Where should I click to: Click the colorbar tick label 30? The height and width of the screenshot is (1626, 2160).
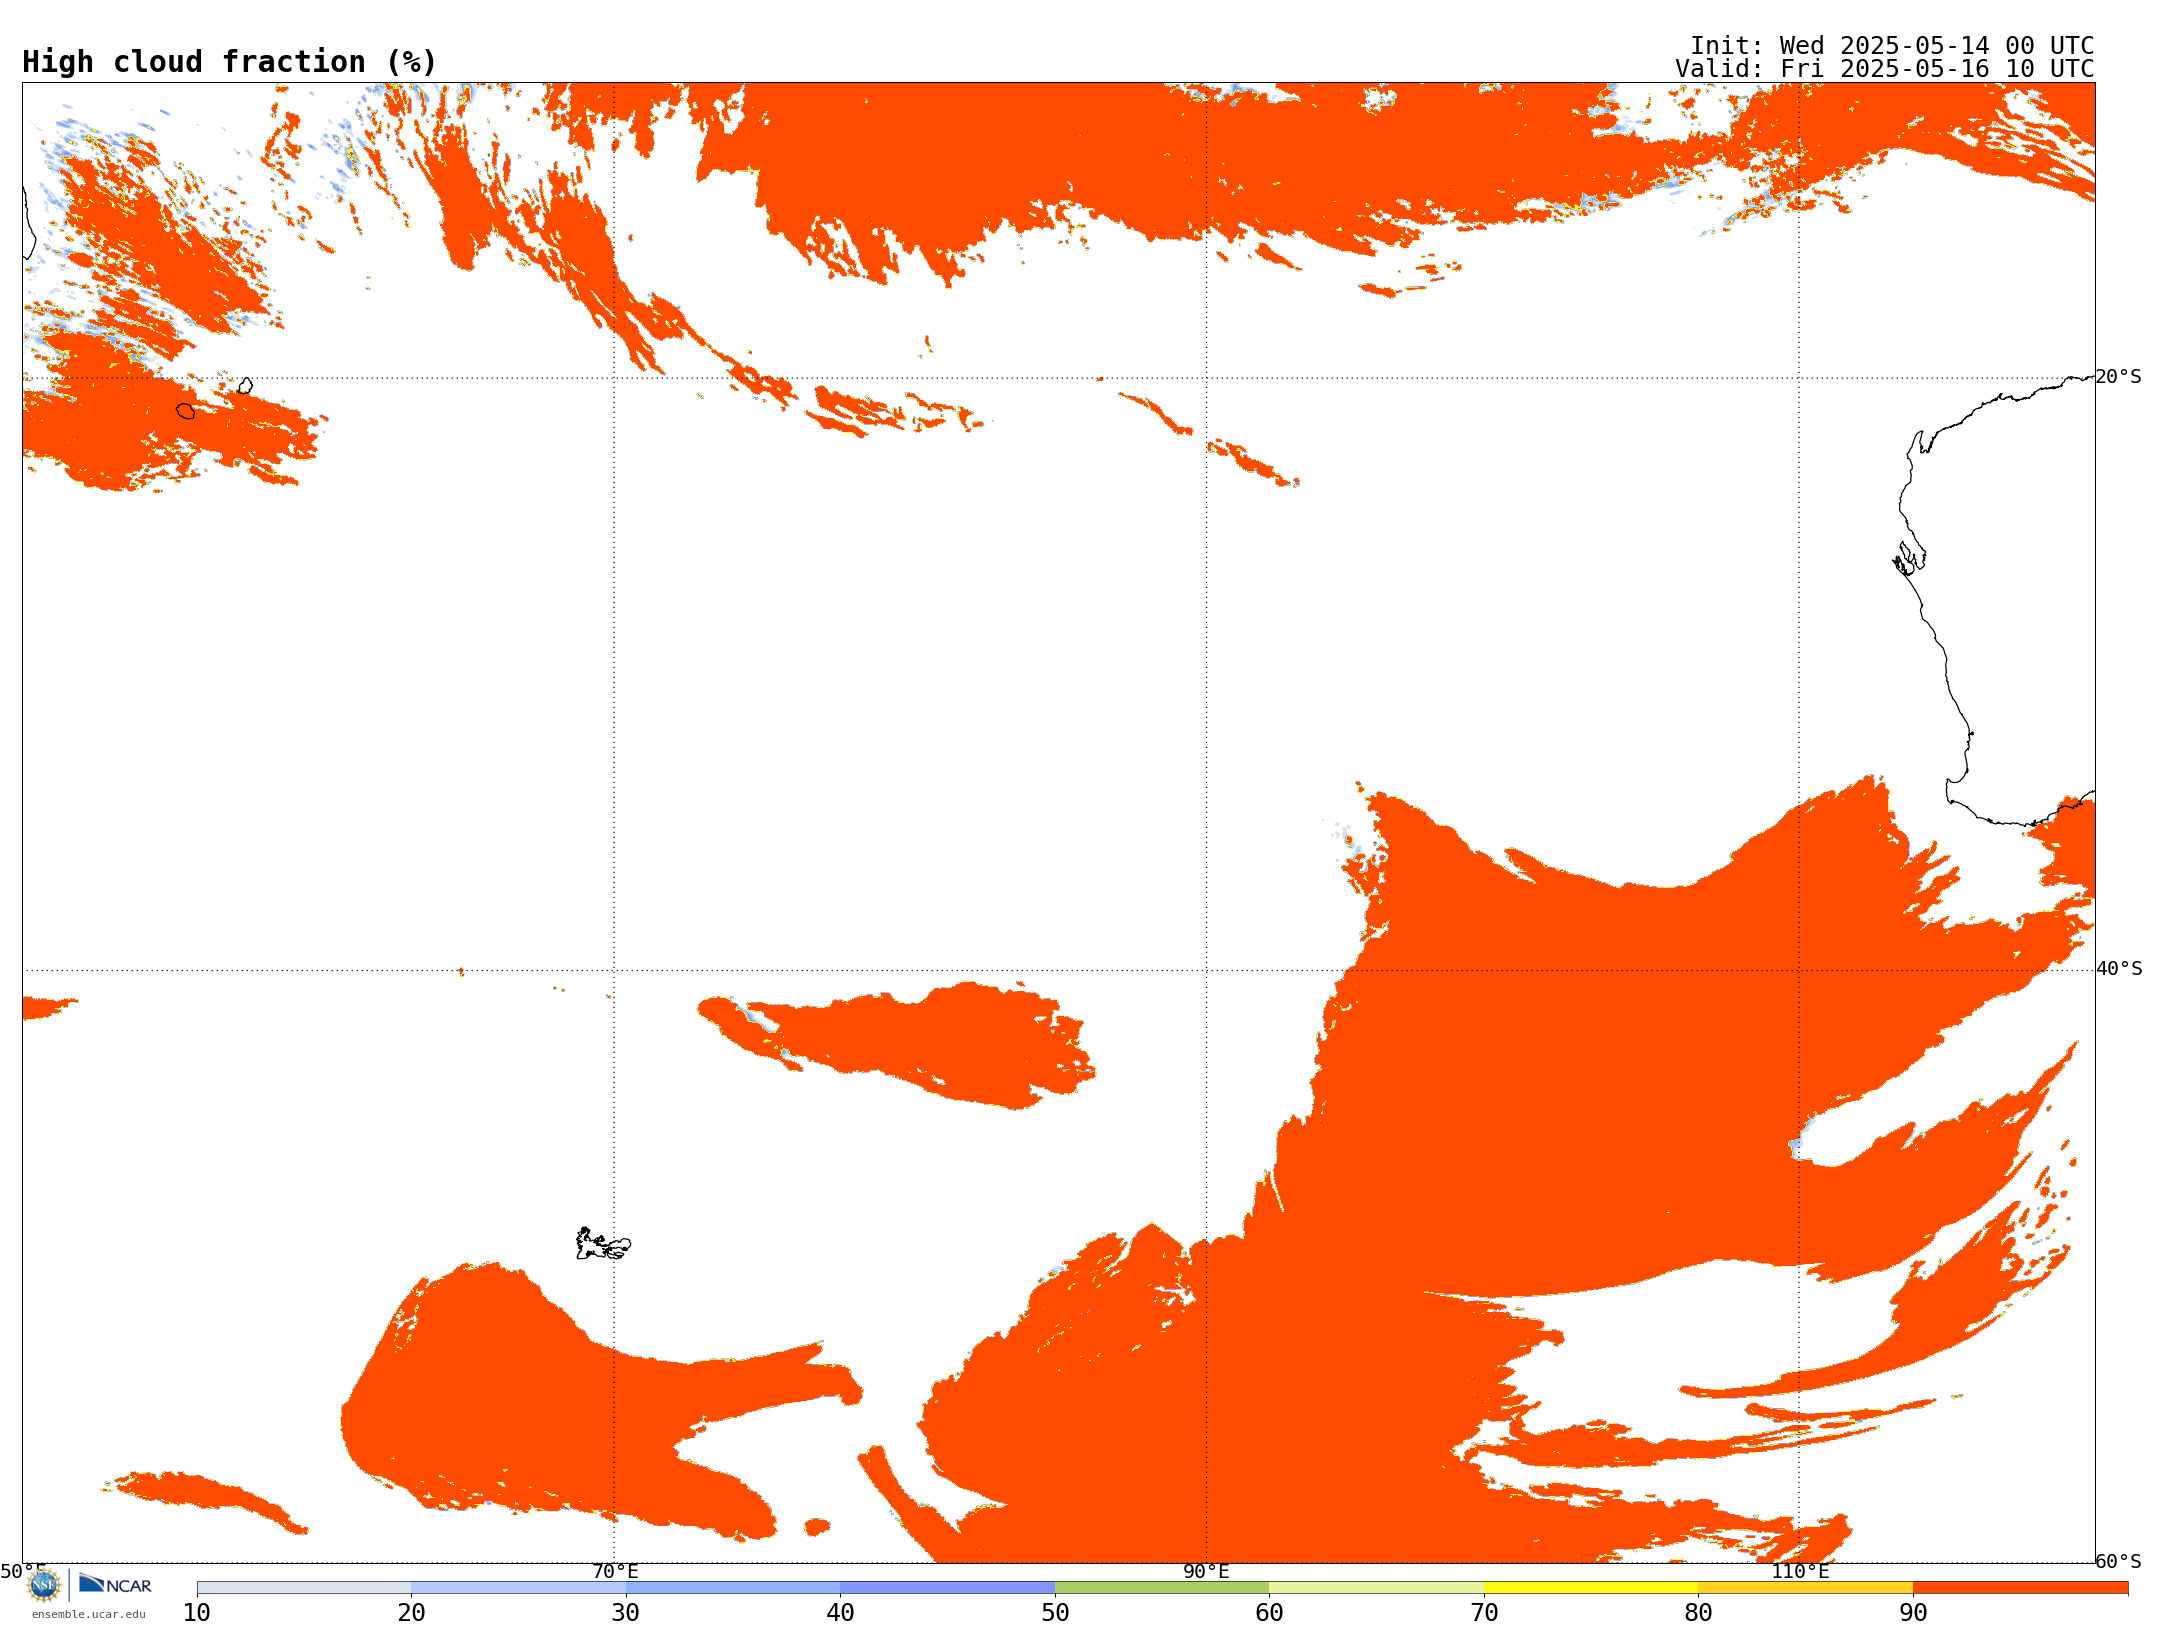coord(626,1613)
